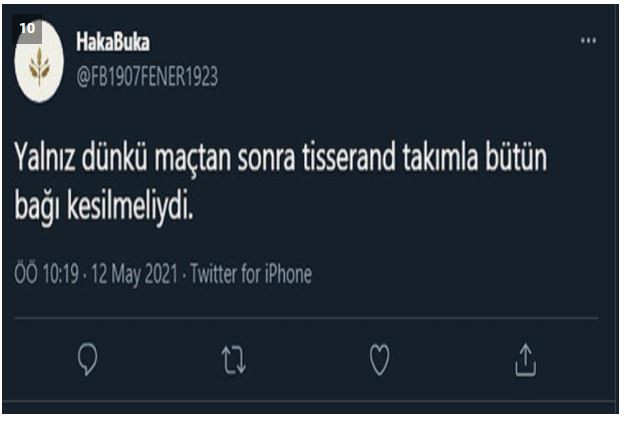
Task: Open the Twitter for iPhone source link
Action: [250, 273]
